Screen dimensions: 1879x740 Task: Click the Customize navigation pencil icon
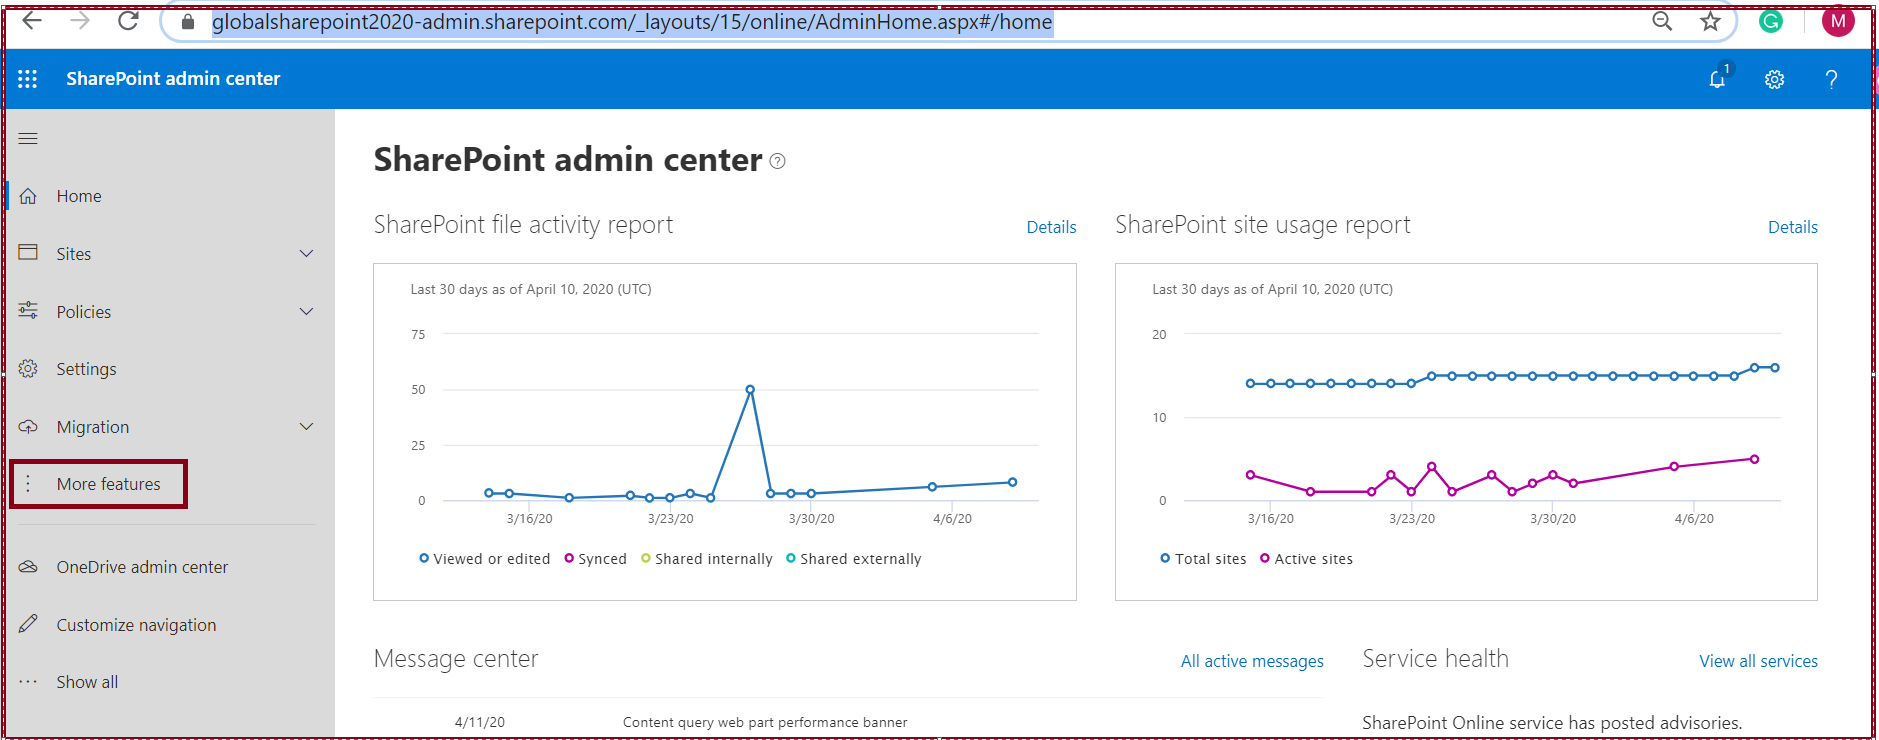pos(28,624)
